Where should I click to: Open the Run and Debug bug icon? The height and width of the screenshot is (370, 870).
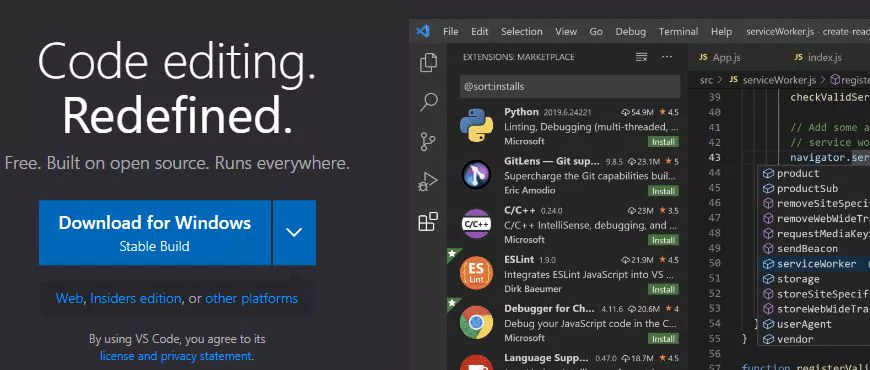(428, 182)
